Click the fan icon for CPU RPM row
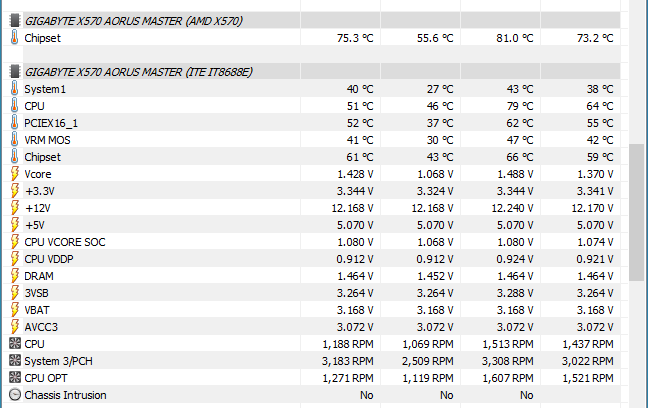648x408 pixels. pos(14,344)
